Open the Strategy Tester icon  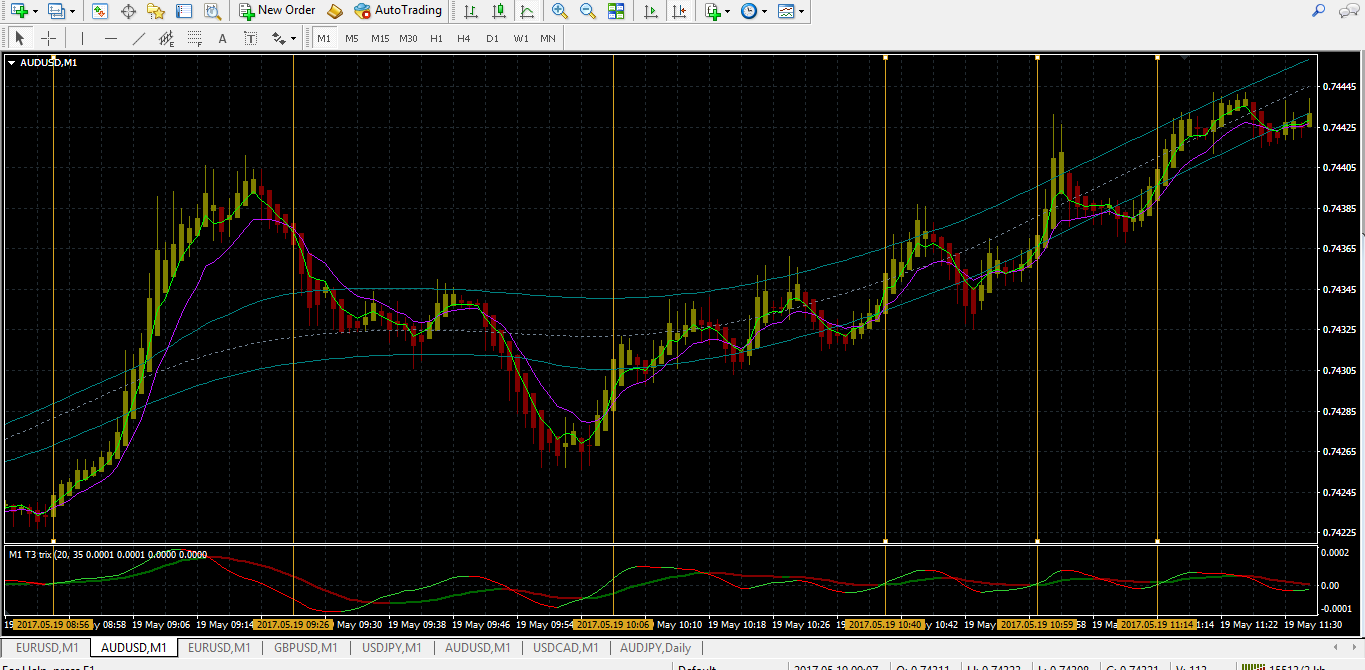tap(212, 11)
